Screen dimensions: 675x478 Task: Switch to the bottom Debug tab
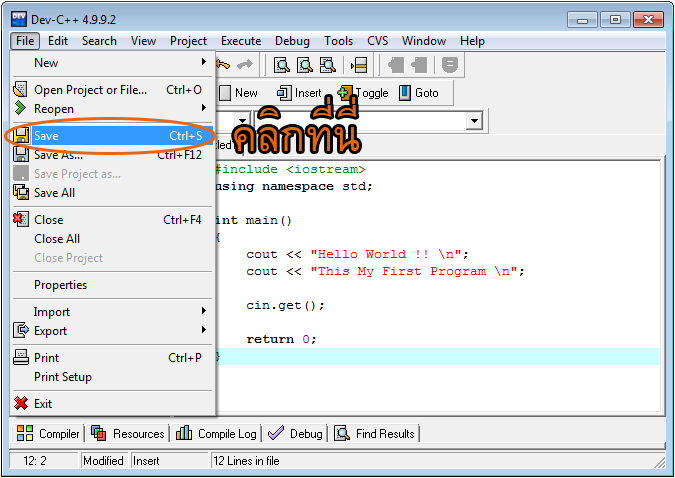[x=295, y=433]
